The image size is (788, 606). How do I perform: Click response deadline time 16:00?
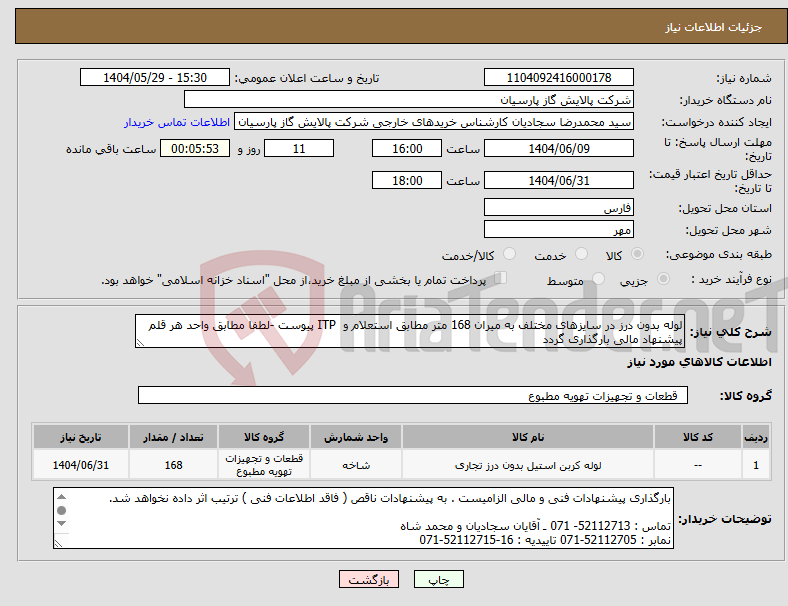pos(407,149)
